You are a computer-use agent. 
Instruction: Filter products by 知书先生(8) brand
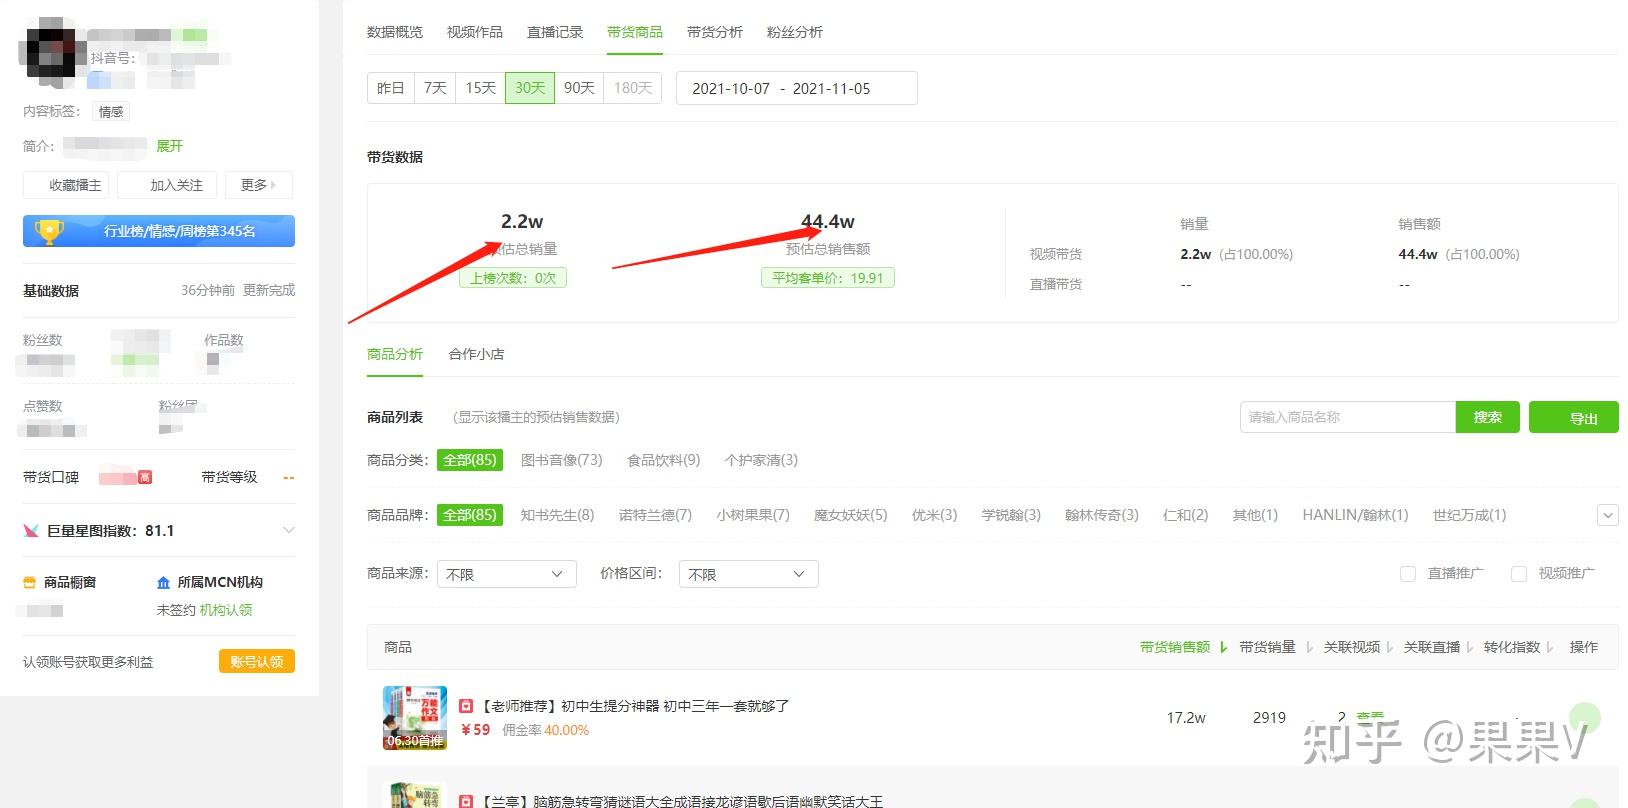557,515
